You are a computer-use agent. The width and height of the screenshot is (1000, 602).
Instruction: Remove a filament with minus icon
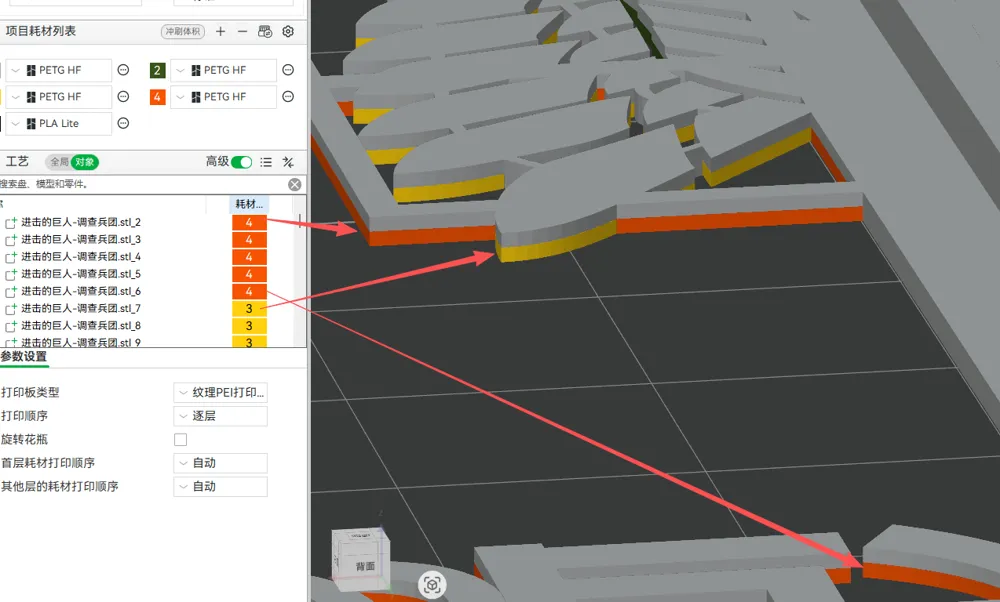(242, 31)
